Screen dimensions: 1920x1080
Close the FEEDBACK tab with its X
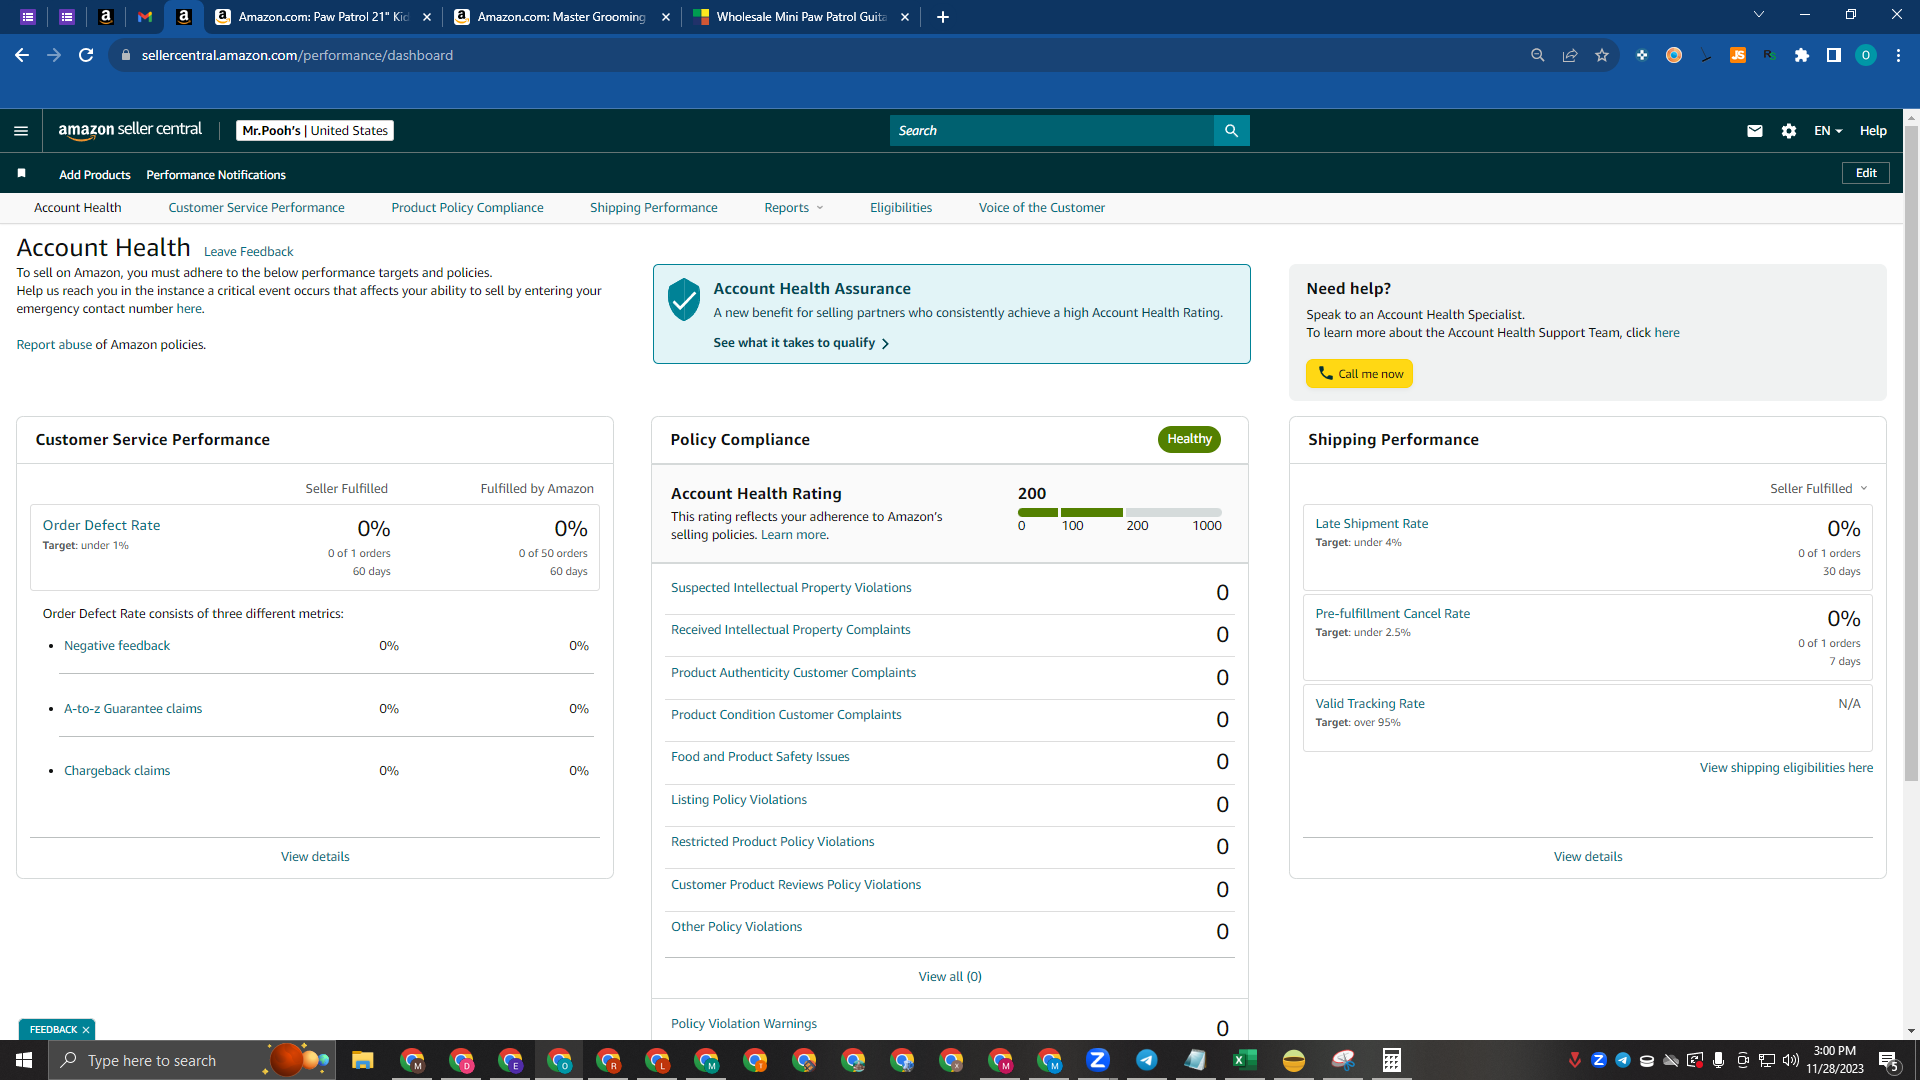click(86, 1030)
